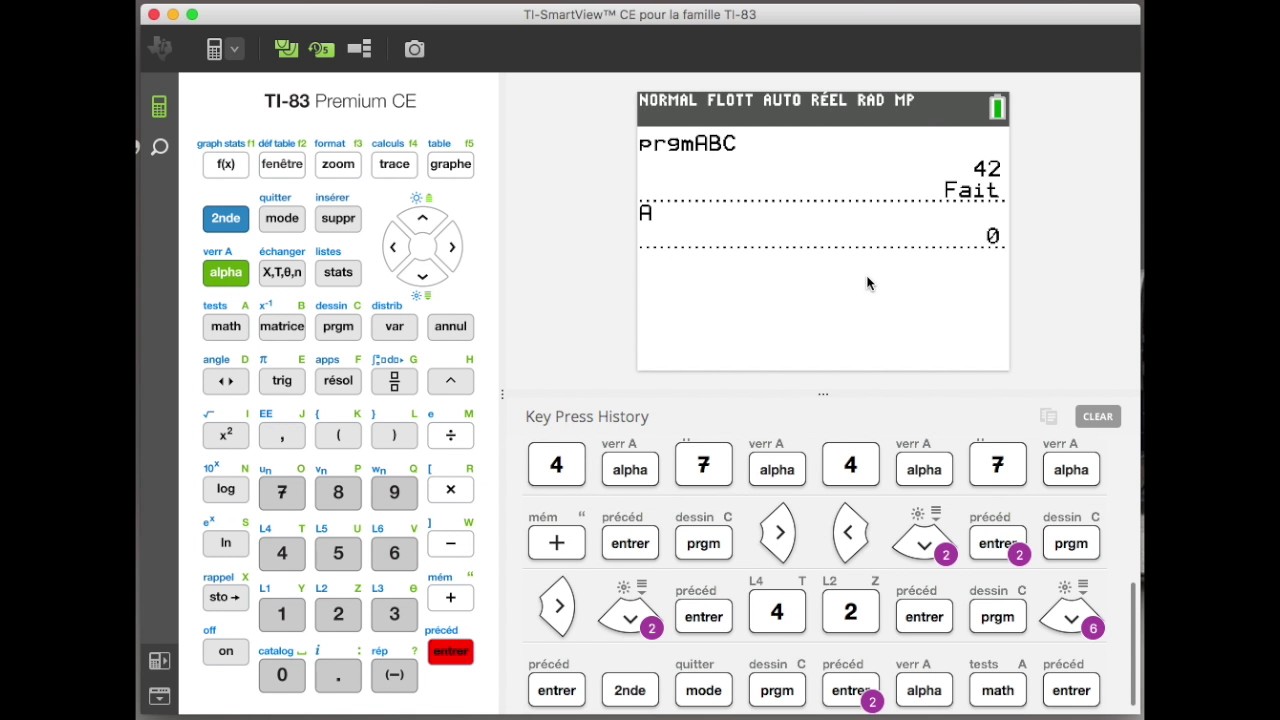Screen dimensions: 1280x720
Task: Click the down arrow on the calculator directional pad
Action: 422,276
